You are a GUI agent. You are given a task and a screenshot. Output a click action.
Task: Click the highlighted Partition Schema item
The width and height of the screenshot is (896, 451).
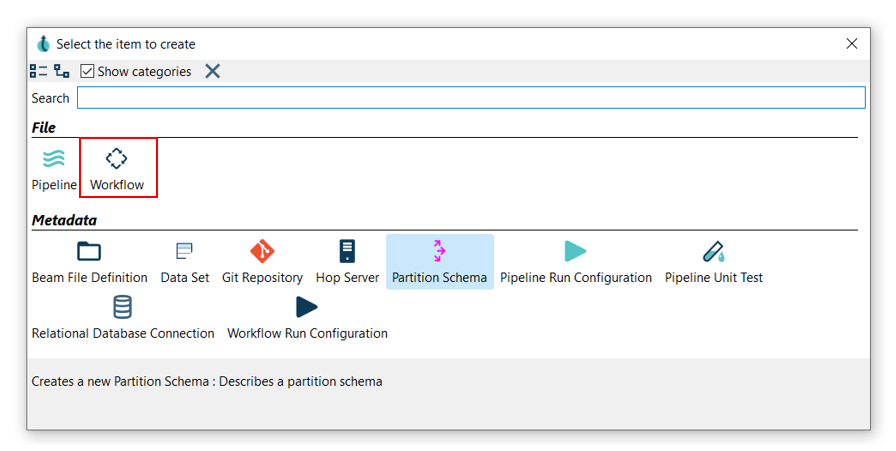[439, 261]
